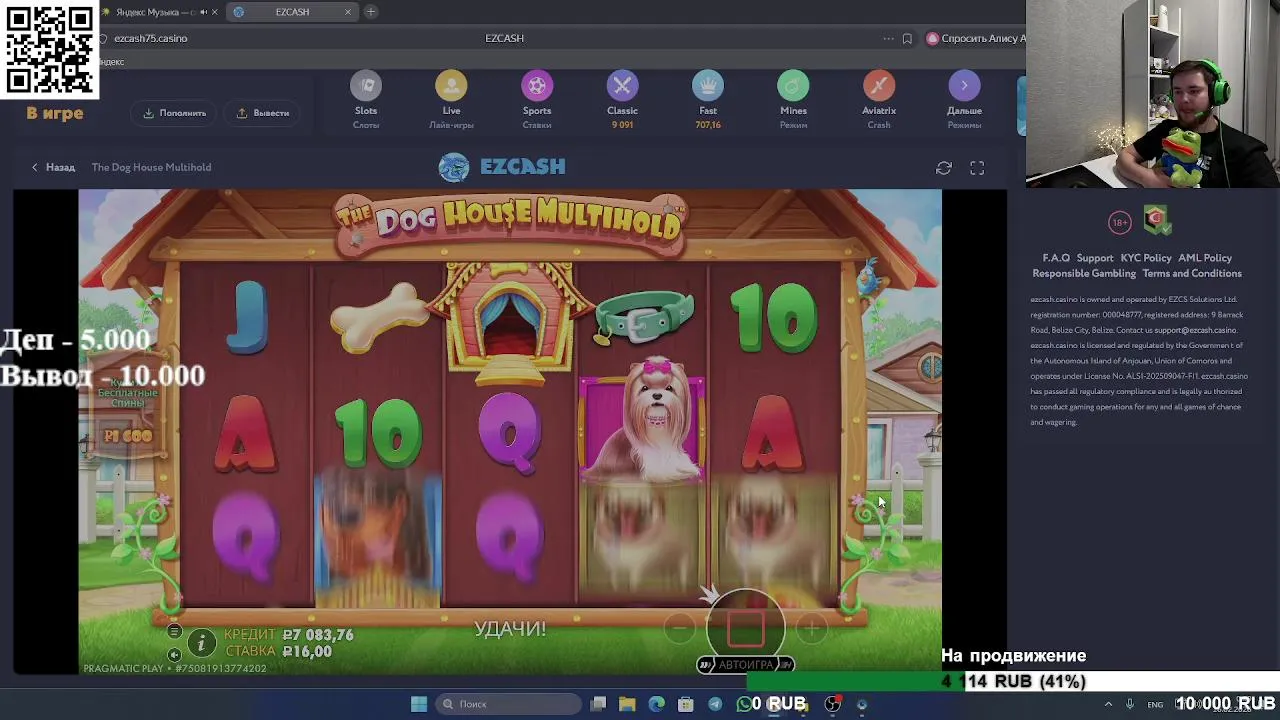Click the 18+ age badge

(1119, 222)
